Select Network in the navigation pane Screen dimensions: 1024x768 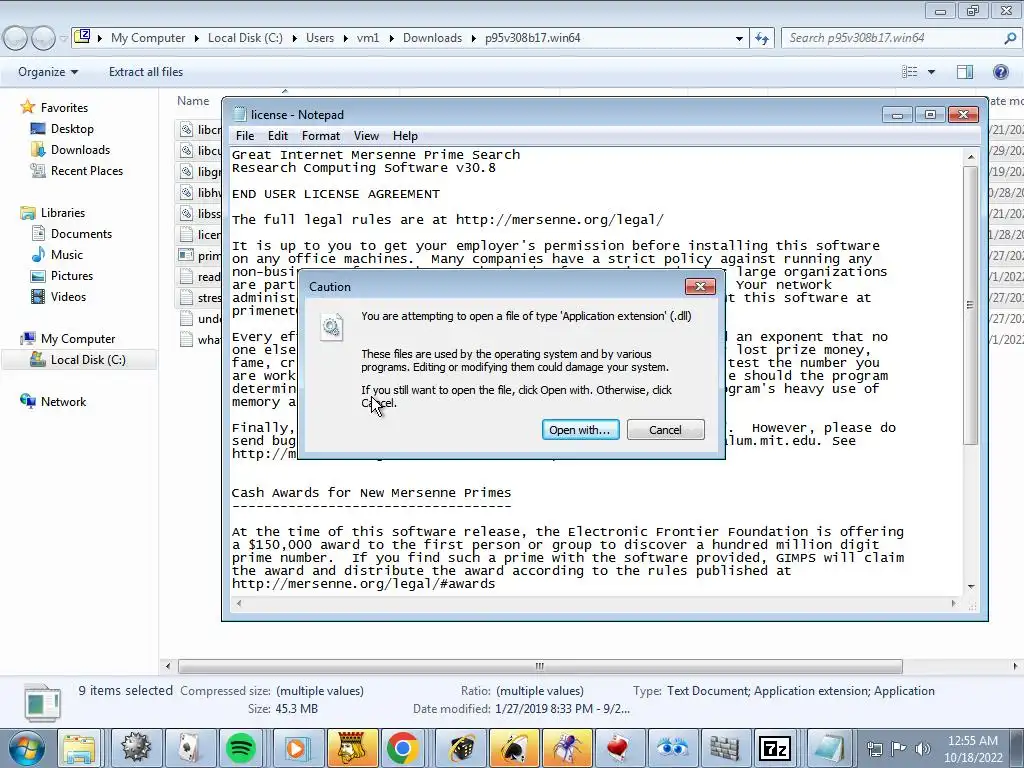(x=63, y=402)
